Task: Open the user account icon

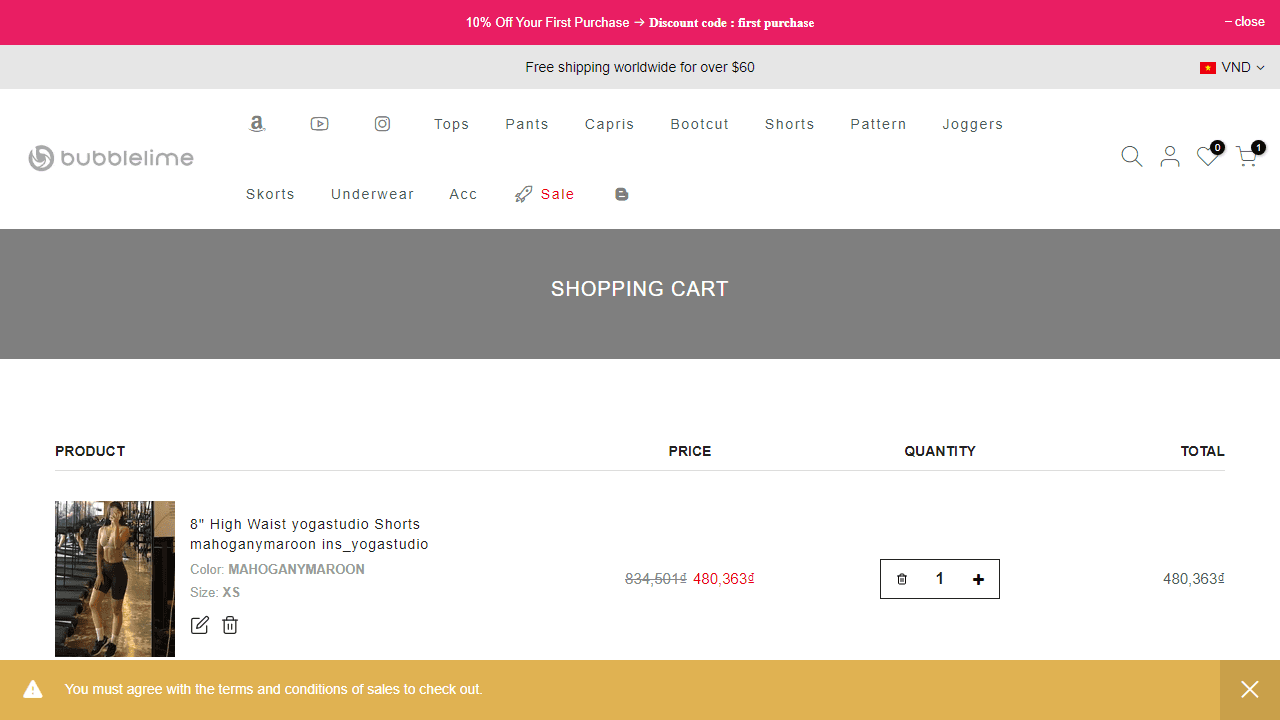Action: point(1170,156)
